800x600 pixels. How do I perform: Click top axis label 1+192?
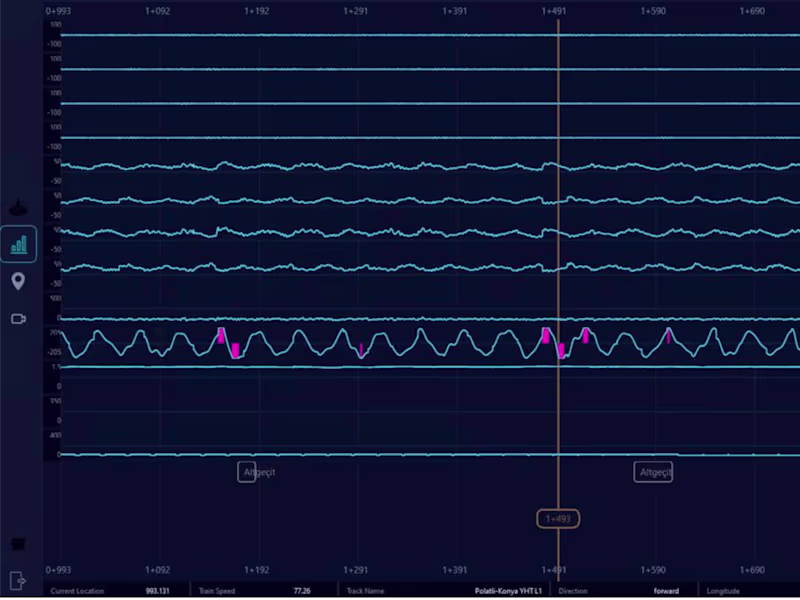click(x=257, y=11)
